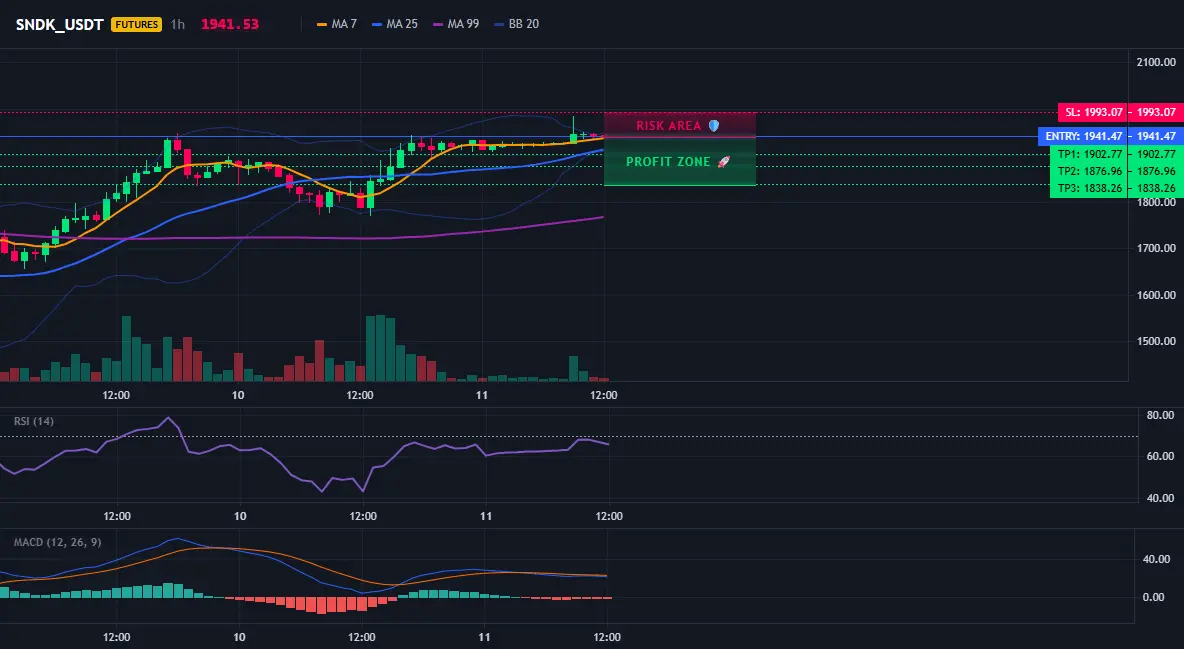Click the RISK AREA shield box

[680, 125]
